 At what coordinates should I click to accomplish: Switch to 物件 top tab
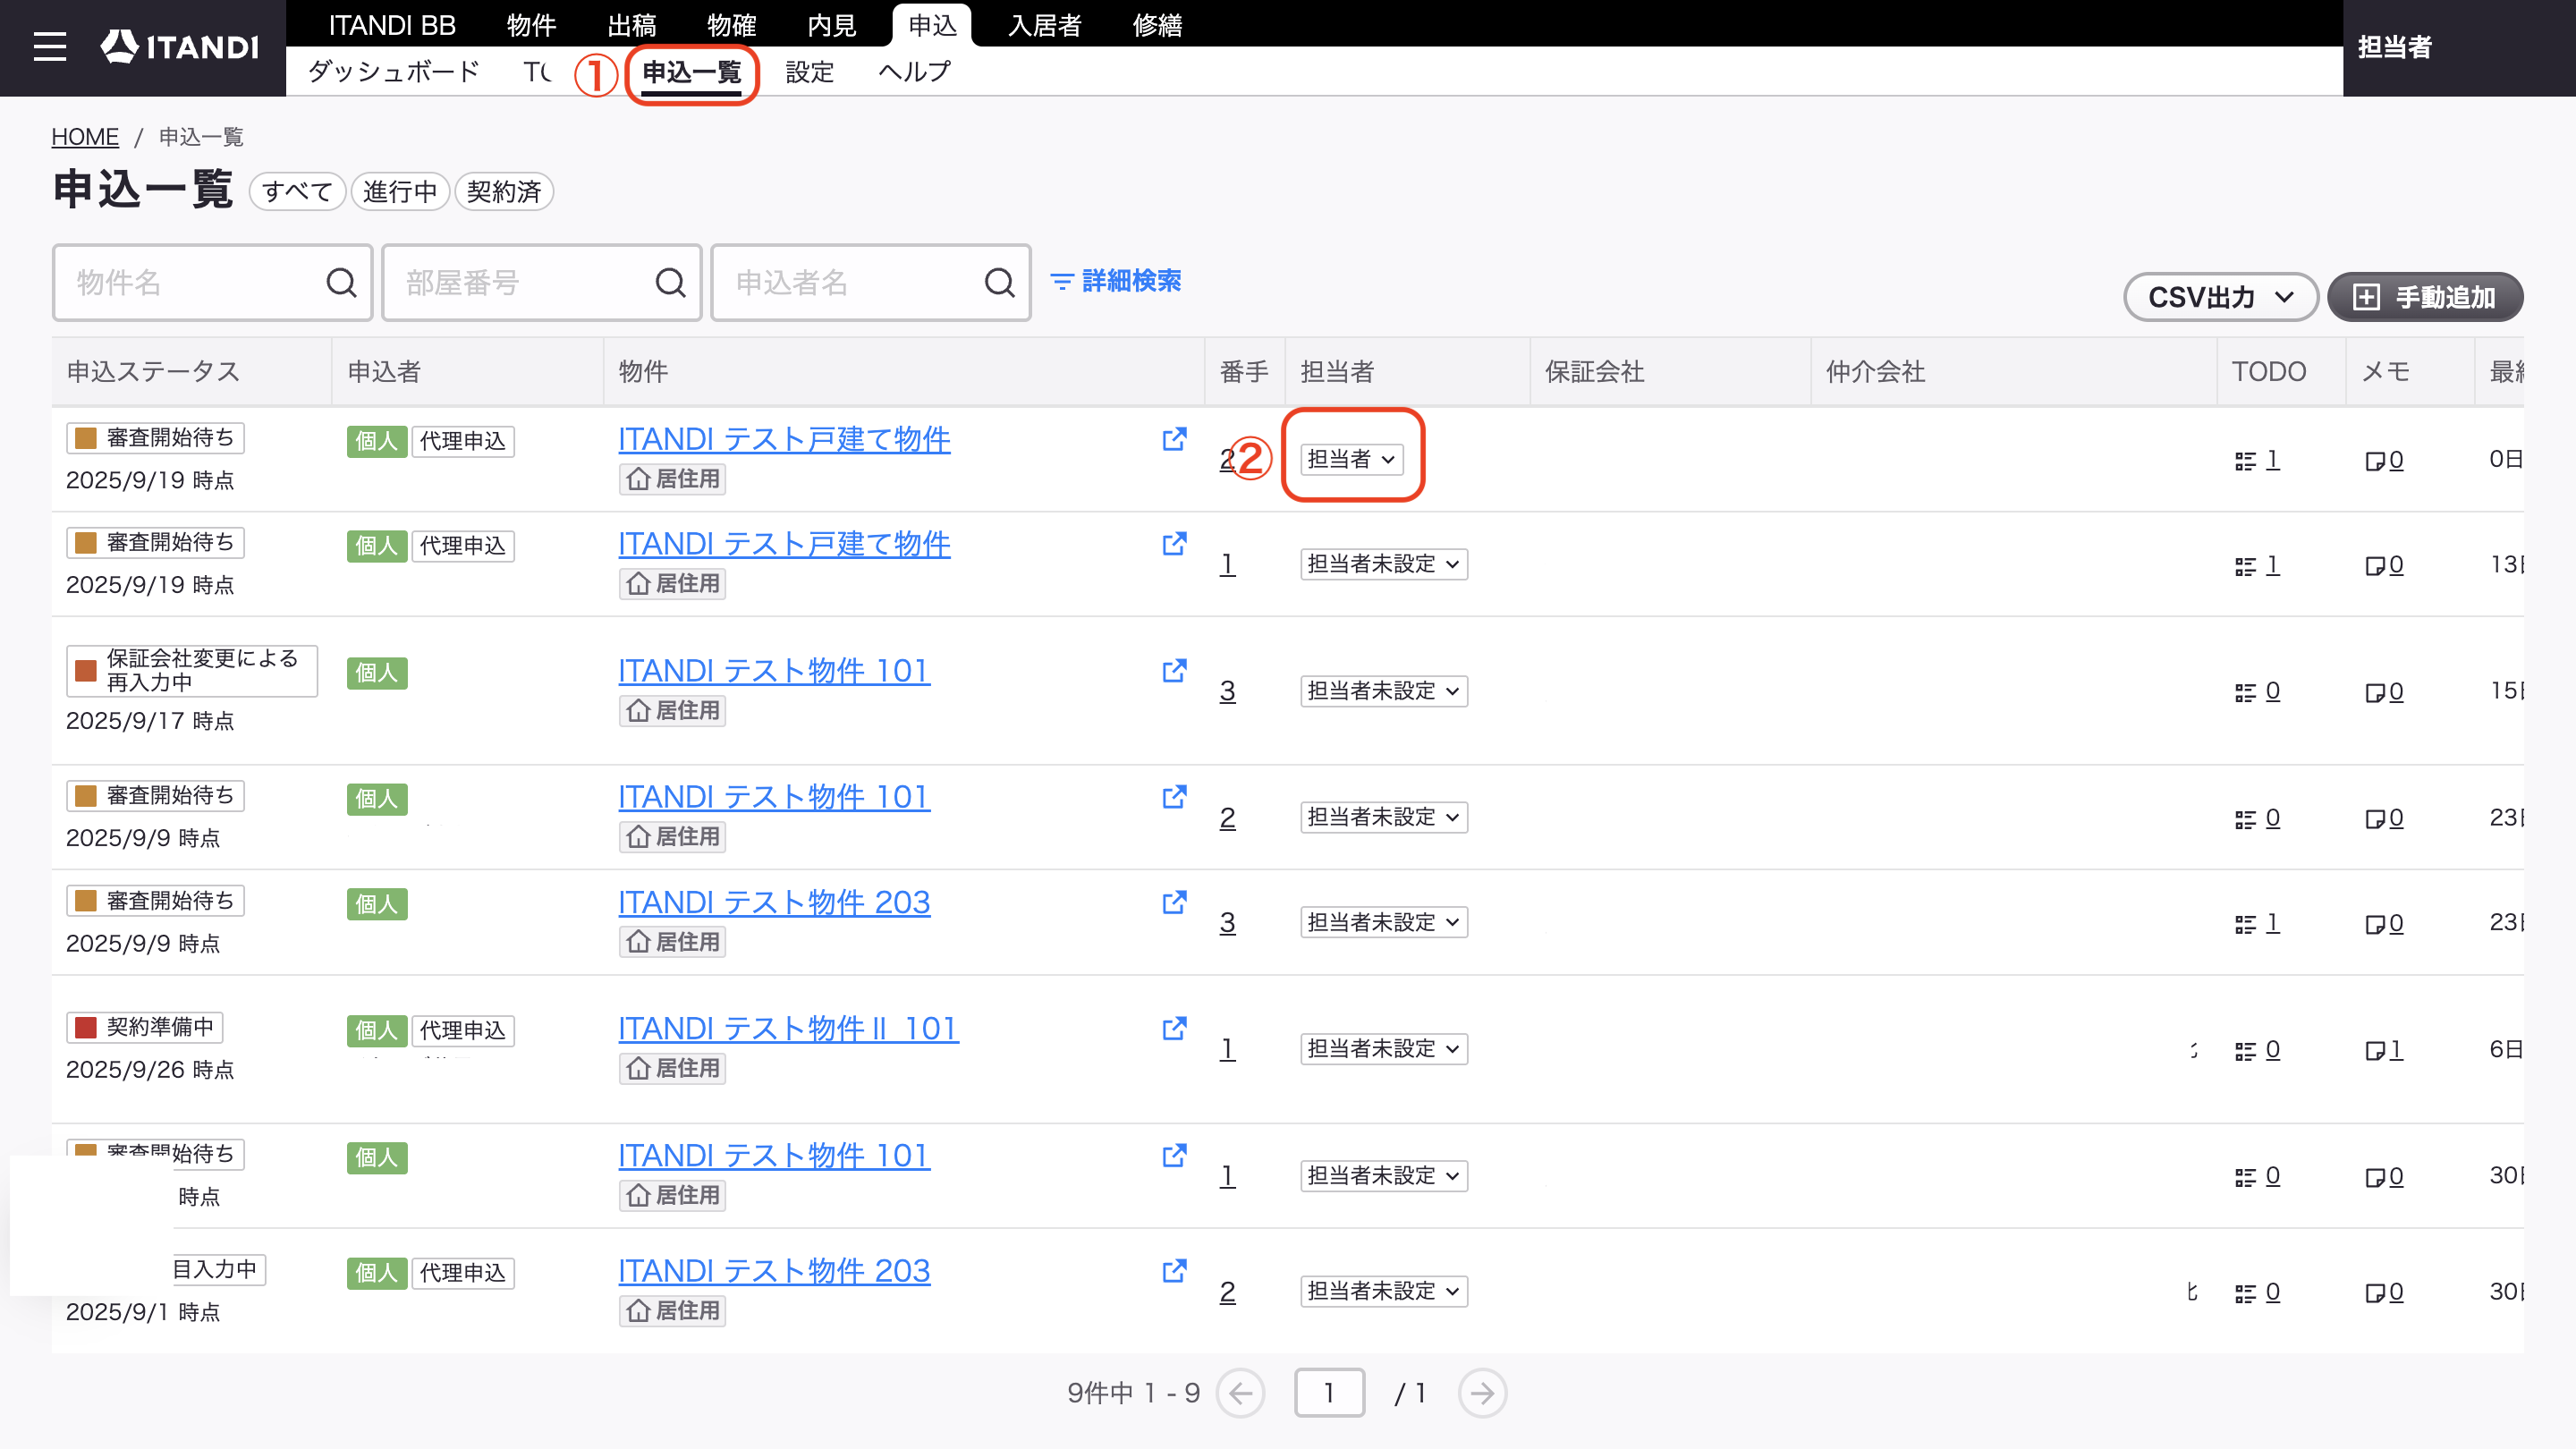click(x=531, y=25)
